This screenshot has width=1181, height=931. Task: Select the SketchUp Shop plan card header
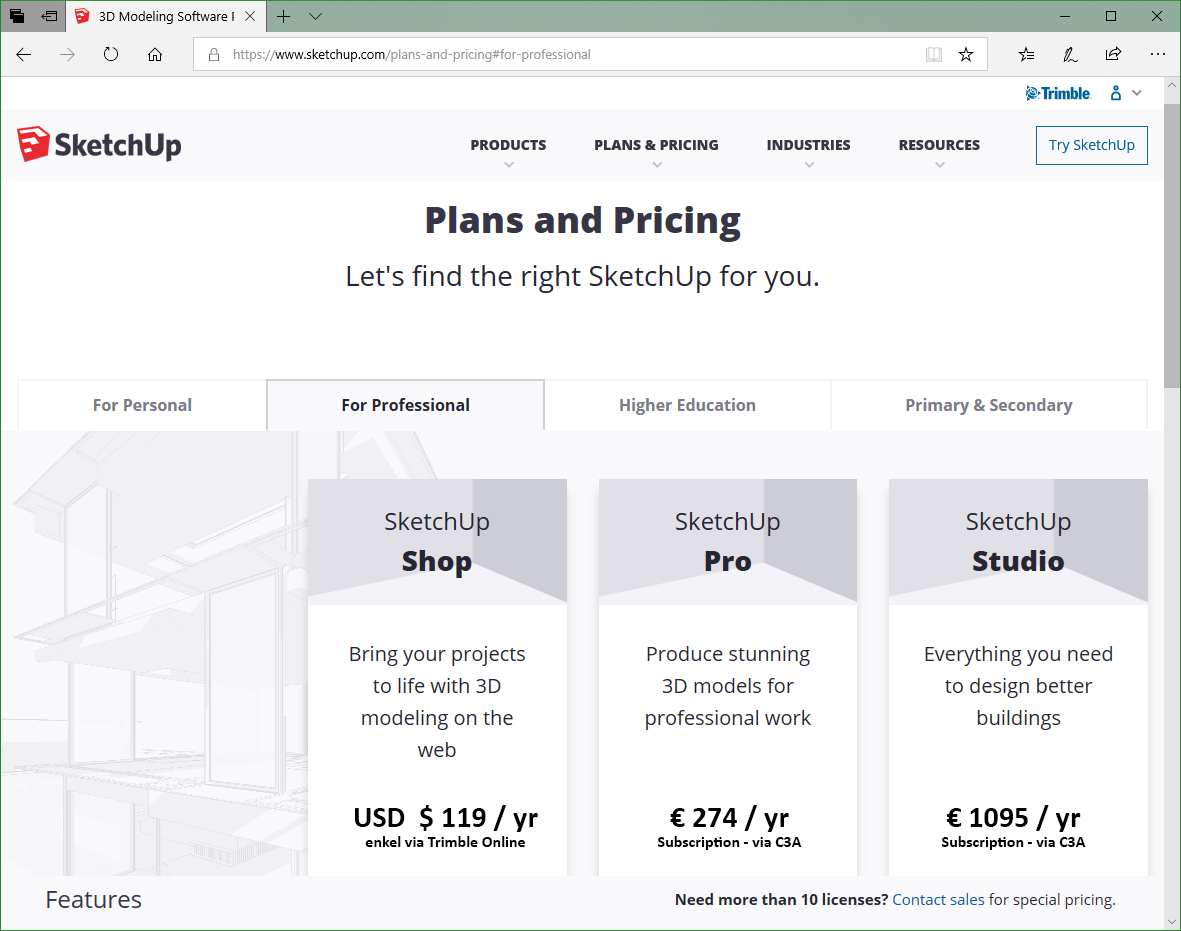pos(437,542)
